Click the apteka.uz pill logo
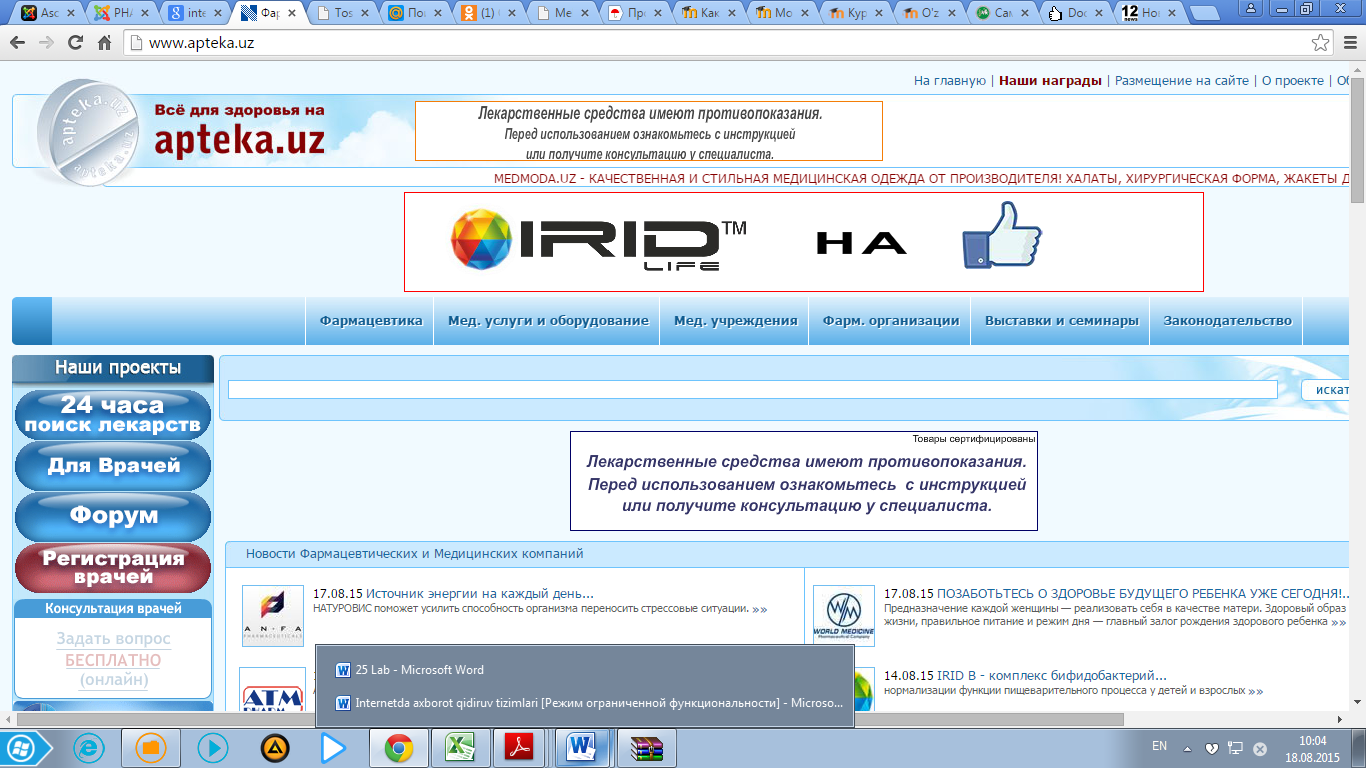 click(86, 131)
